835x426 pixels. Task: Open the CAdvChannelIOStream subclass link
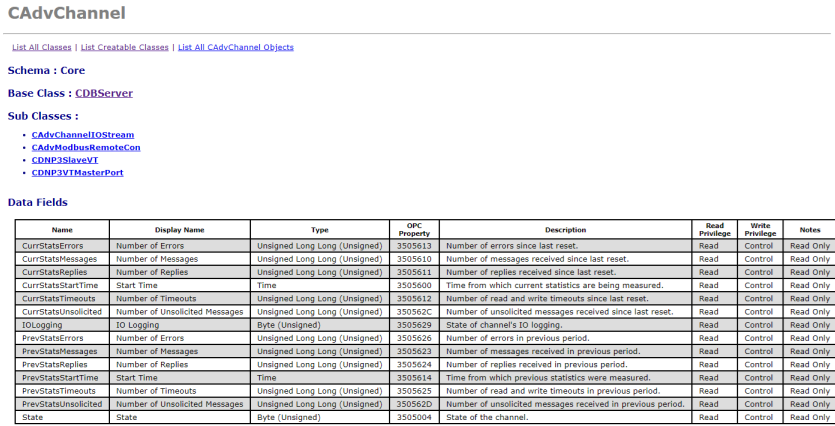tap(82, 134)
